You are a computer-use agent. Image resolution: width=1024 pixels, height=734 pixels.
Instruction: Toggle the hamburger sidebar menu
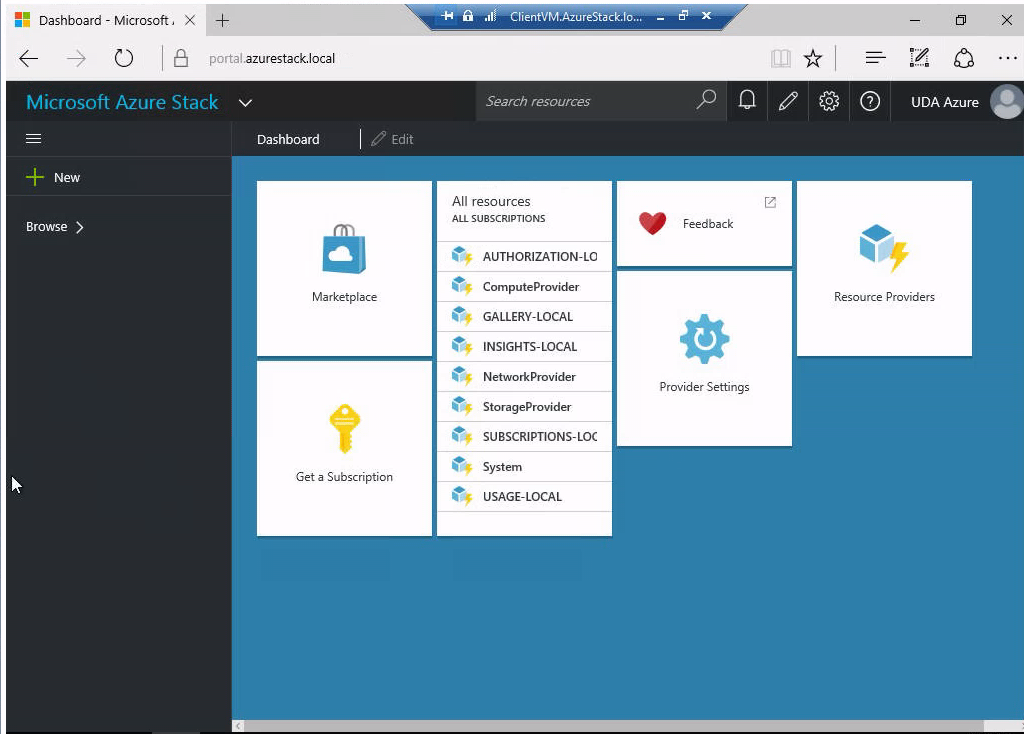34,139
